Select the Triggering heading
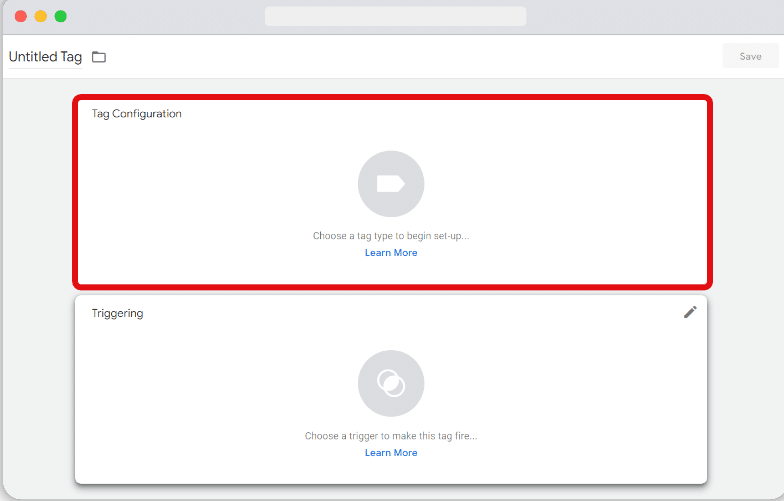The image size is (784, 501). pyautogui.click(x=118, y=314)
